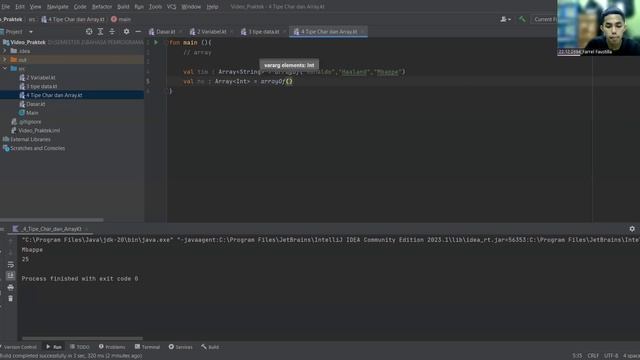Click Select Opened File target icon
Image resolution: width=640 pixels, height=360 pixels.
point(89,31)
